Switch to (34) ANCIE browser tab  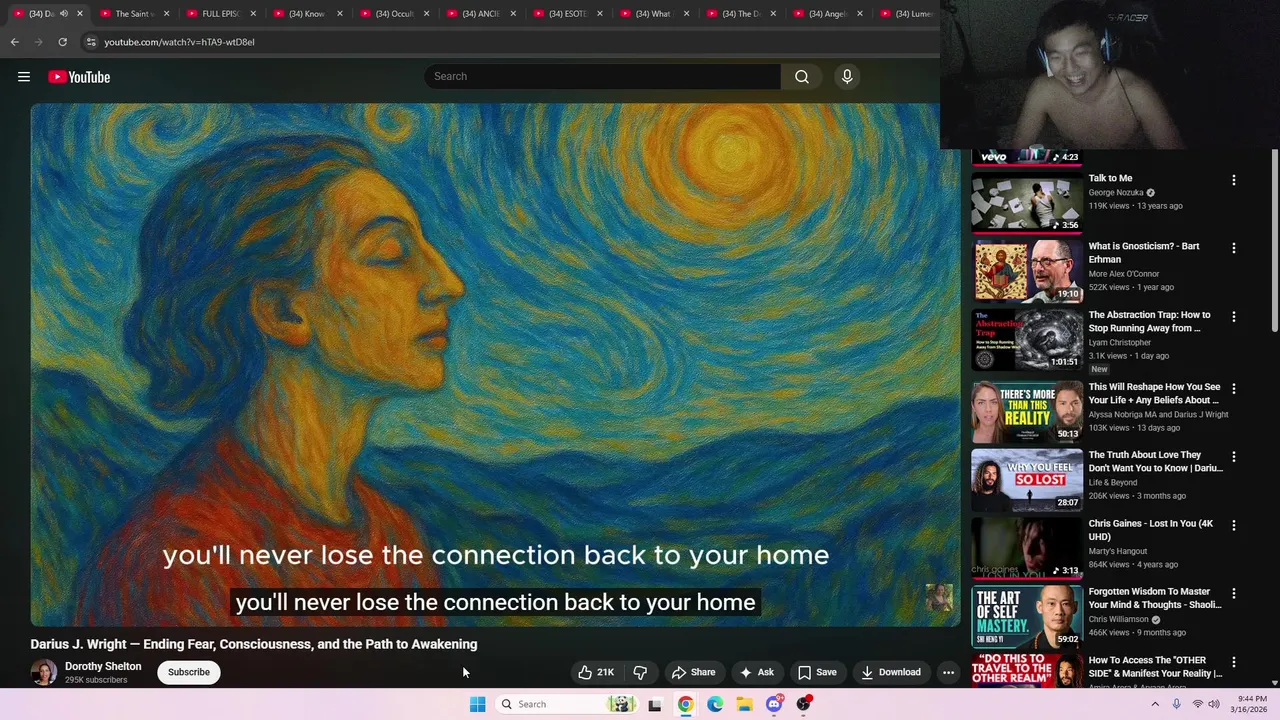480,14
